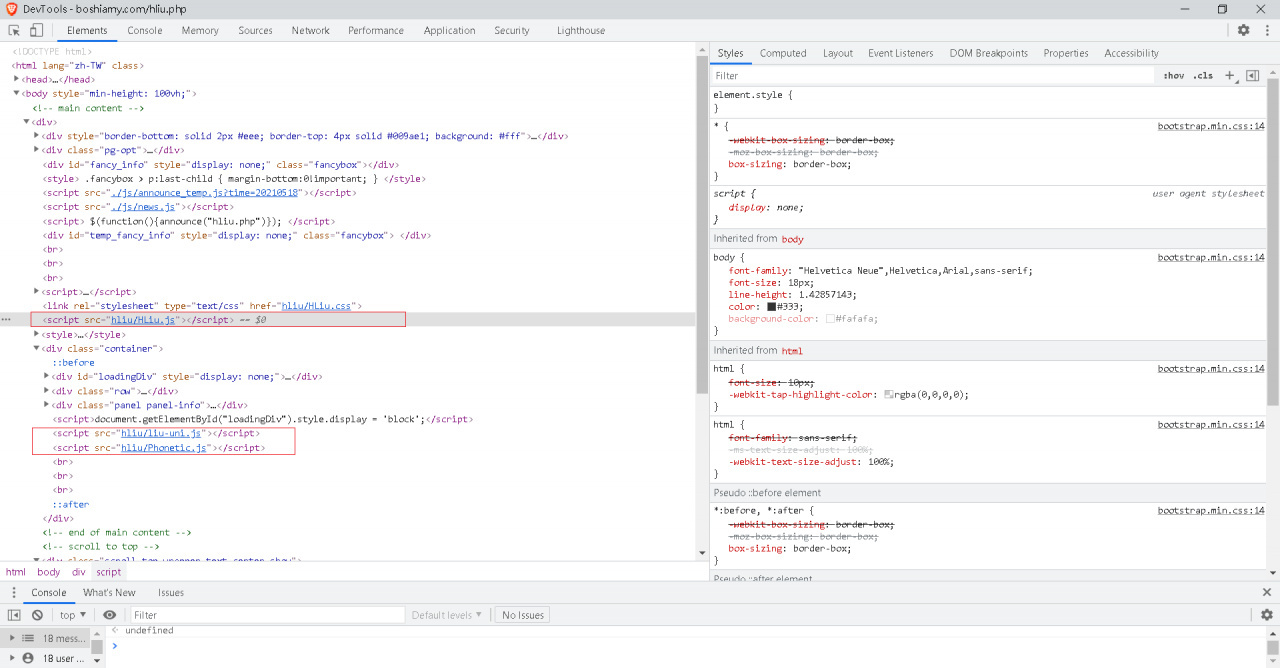The width and height of the screenshot is (1280, 668).
Task: Click the #333 color swatch
Action: click(772, 307)
